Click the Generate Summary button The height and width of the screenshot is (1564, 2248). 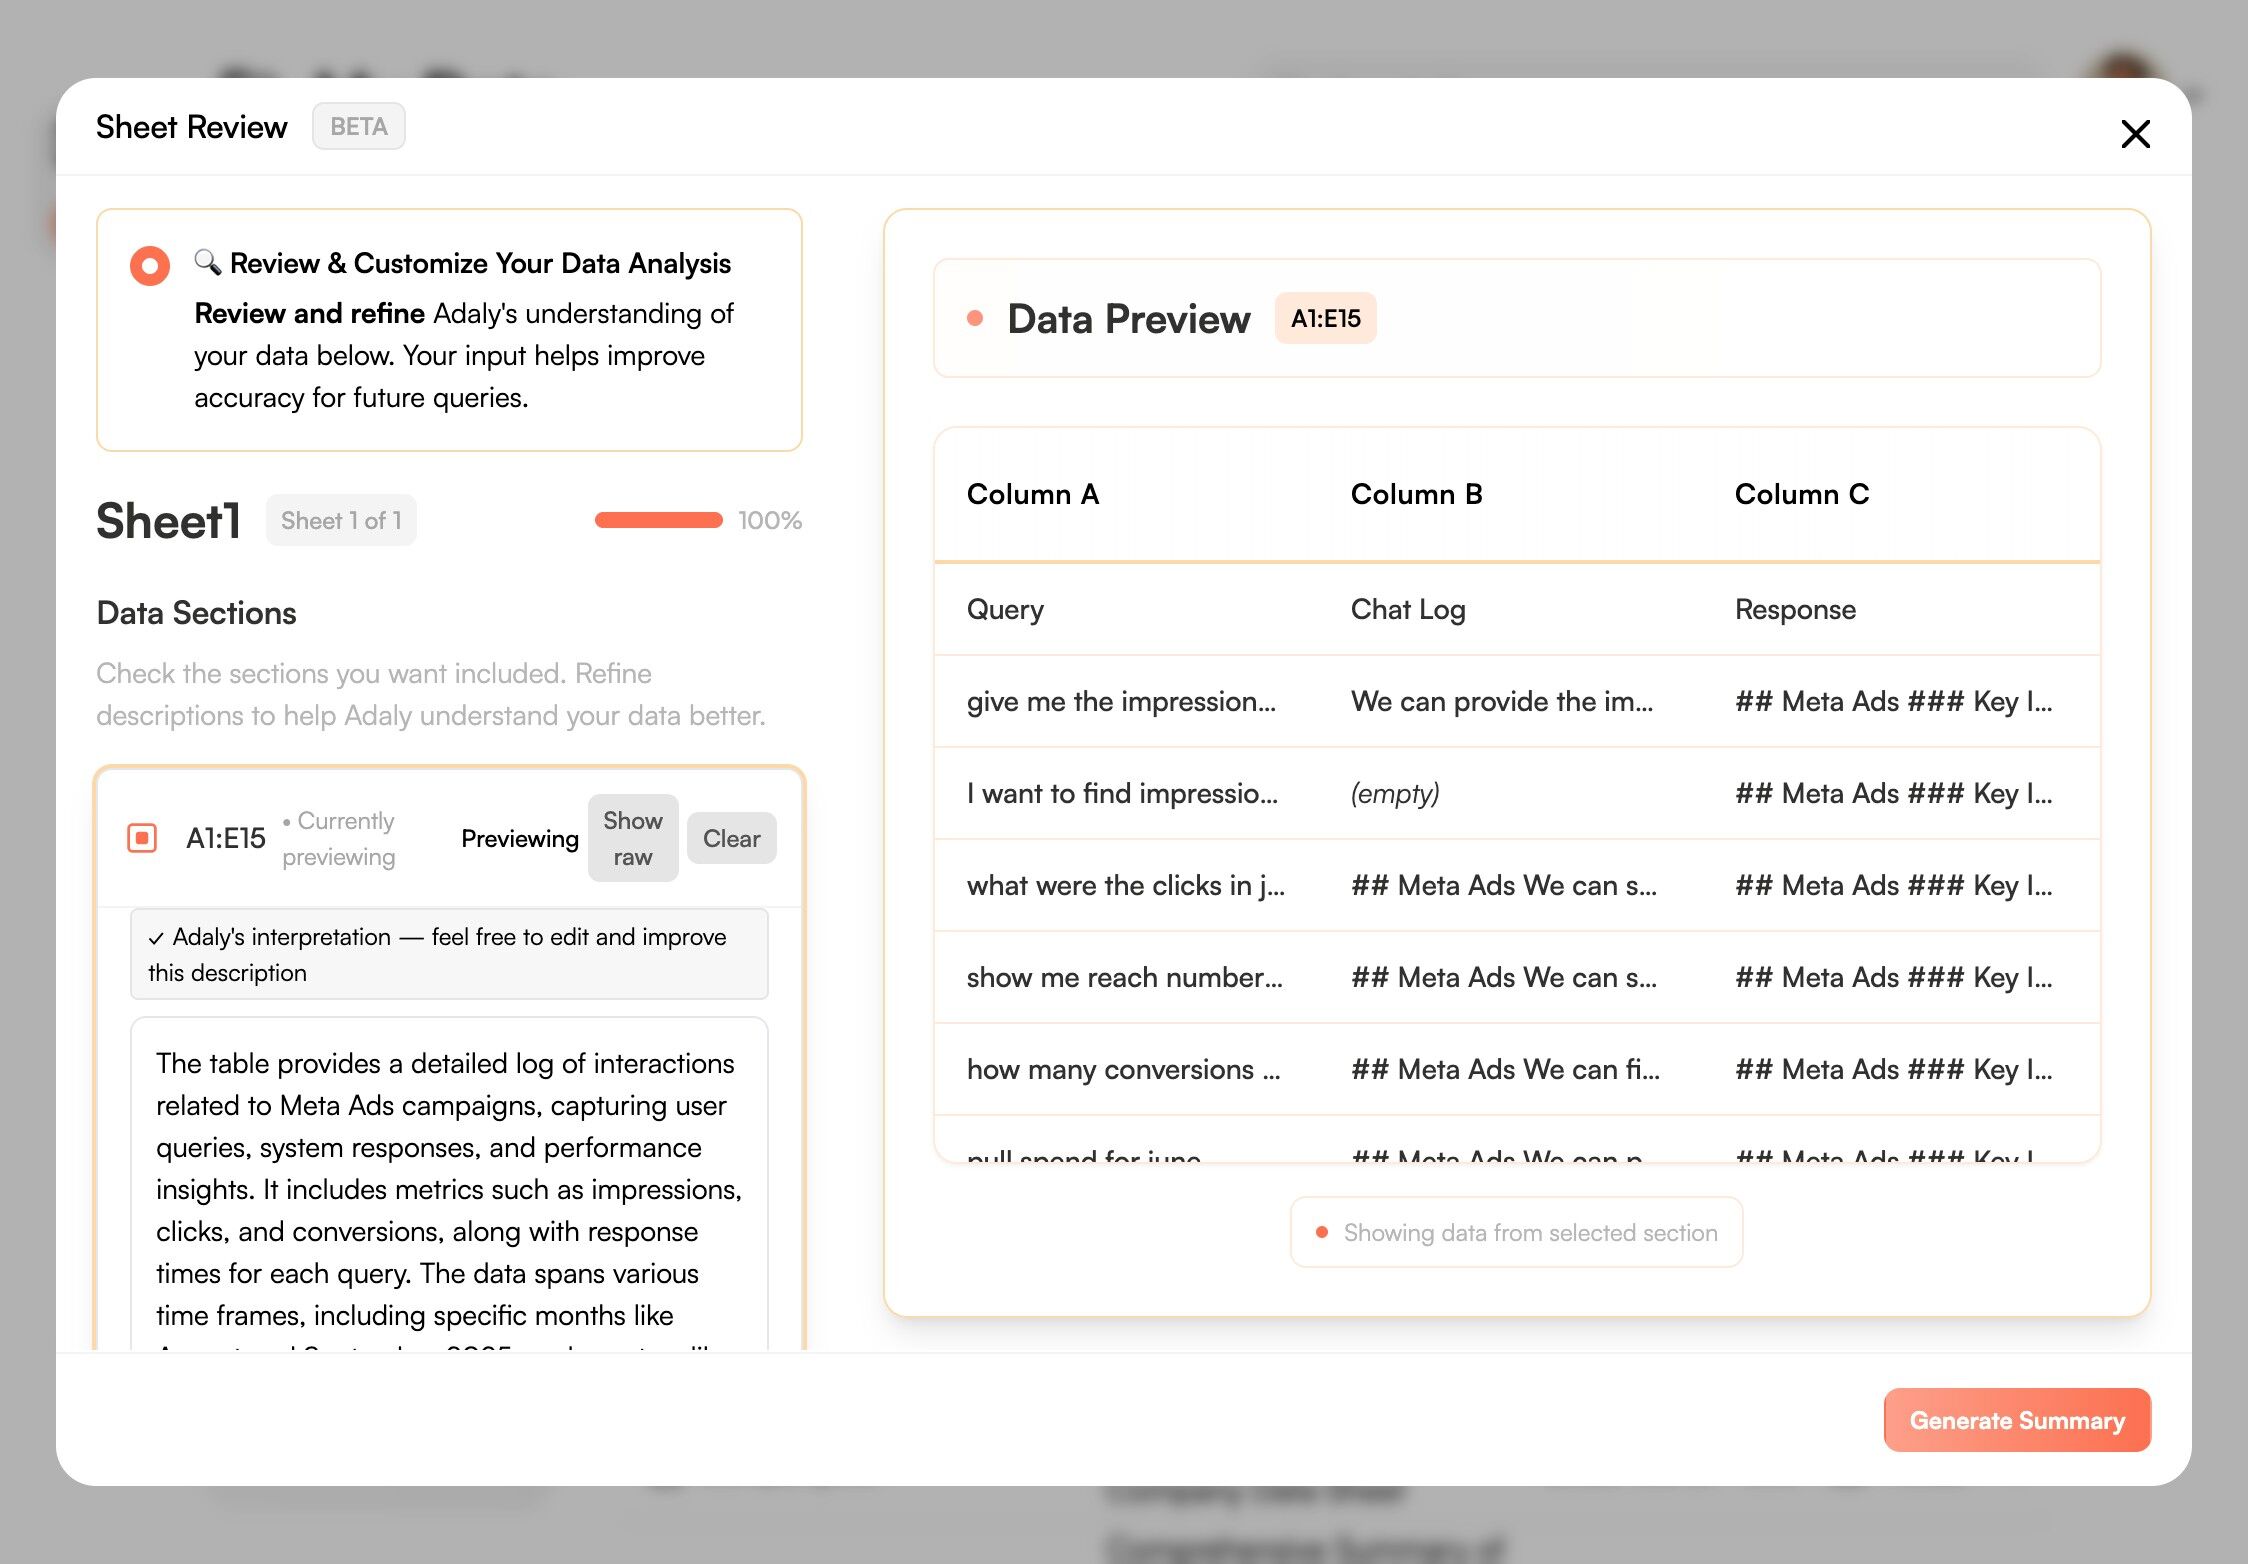pyautogui.click(x=2016, y=1420)
